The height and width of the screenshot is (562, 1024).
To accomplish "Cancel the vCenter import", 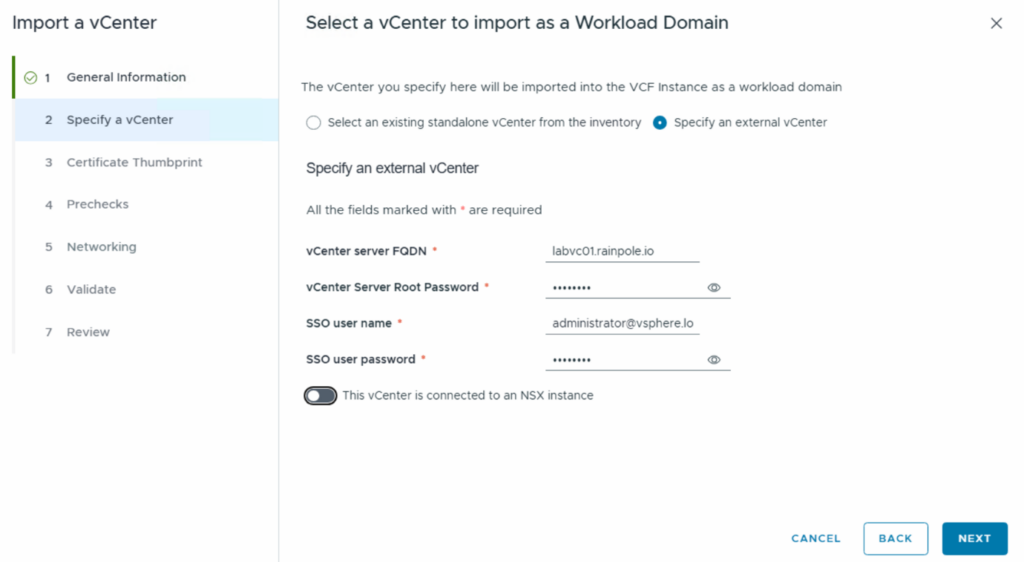I will (x=816, y=538).
